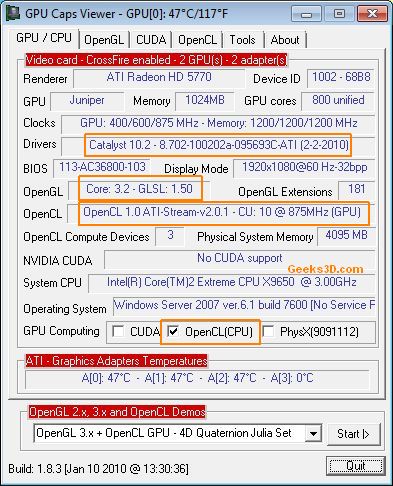Click the Physical System Memory value 4095 MB
The width and height of the screenshot is (393, 486).
346,235
